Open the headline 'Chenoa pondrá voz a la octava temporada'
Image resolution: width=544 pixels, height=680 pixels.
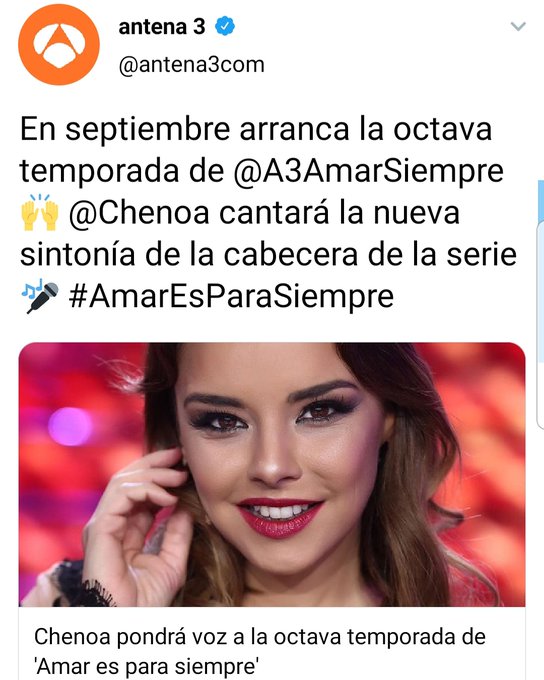(x=260, y=637)
